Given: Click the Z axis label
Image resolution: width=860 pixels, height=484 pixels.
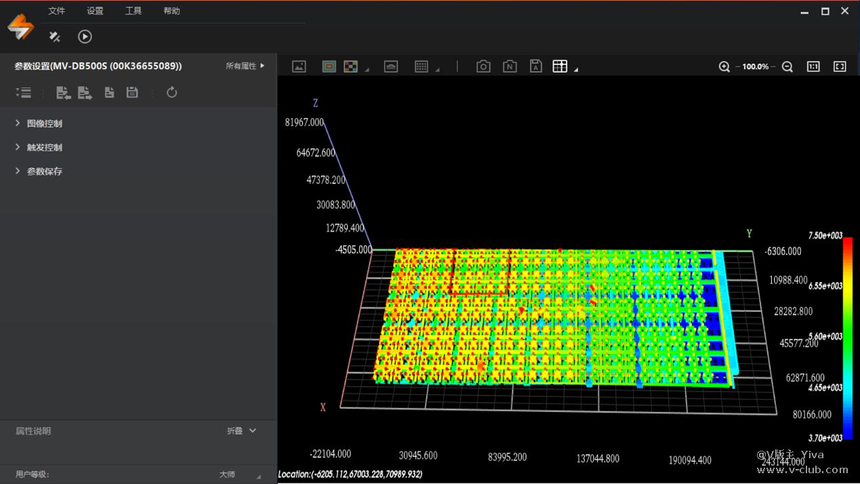Looking at the screenshot, I should (315, 103).
